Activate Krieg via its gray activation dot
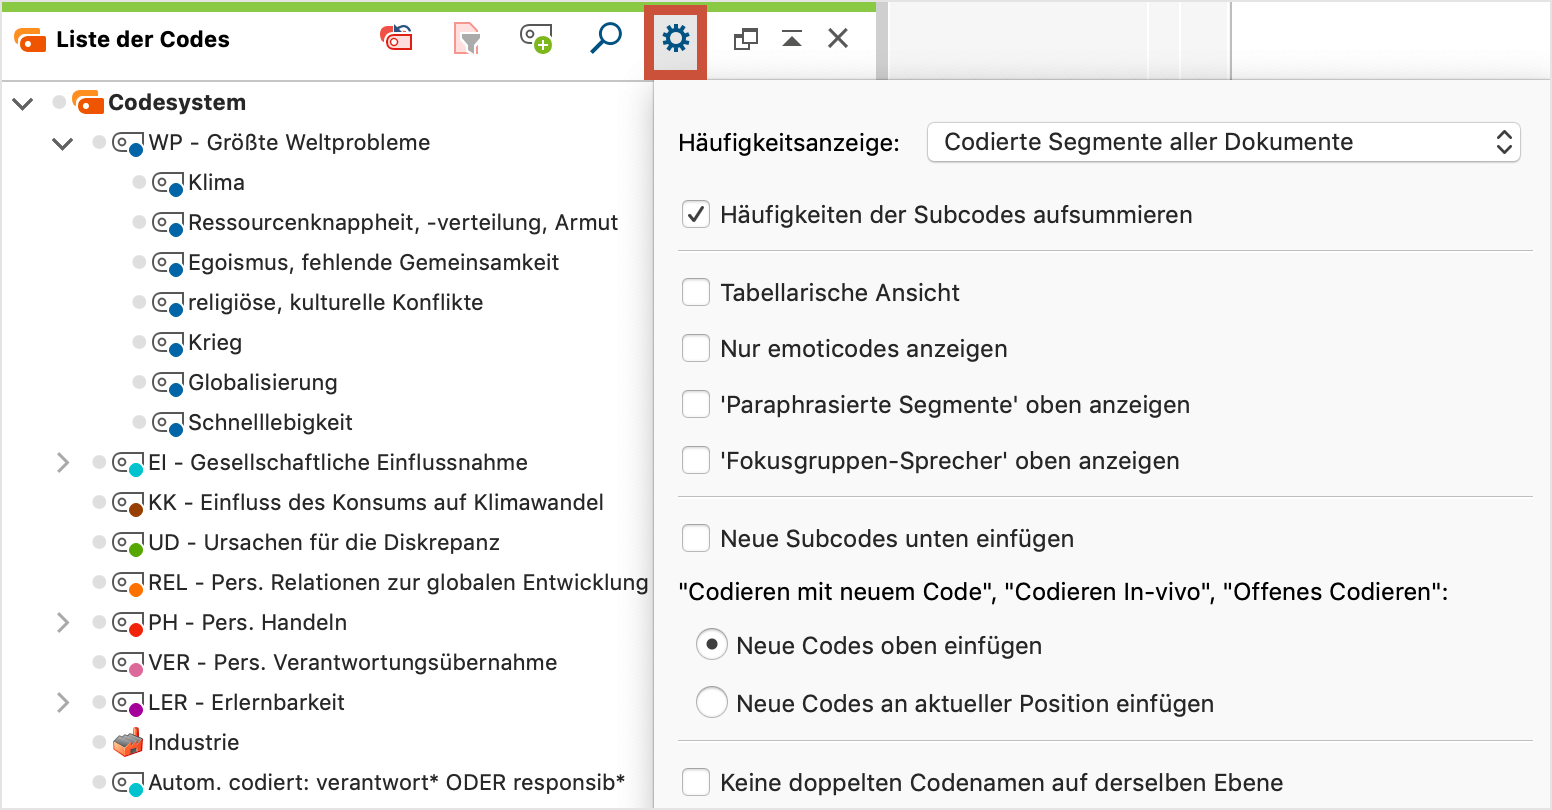Screen dimensions: 1552x810 [139, 342]
